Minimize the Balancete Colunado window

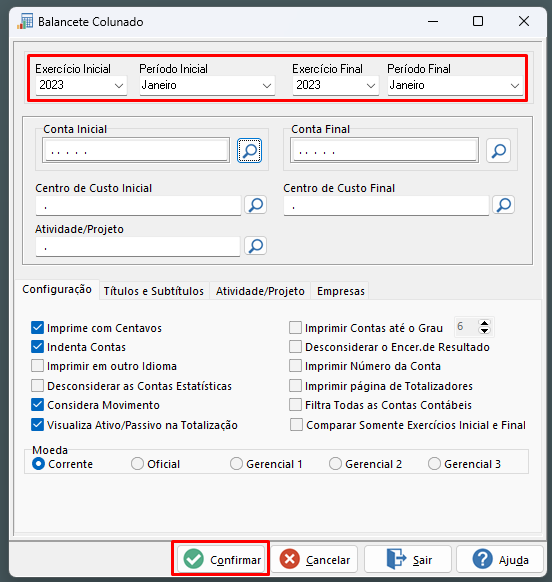click(433, 21)
